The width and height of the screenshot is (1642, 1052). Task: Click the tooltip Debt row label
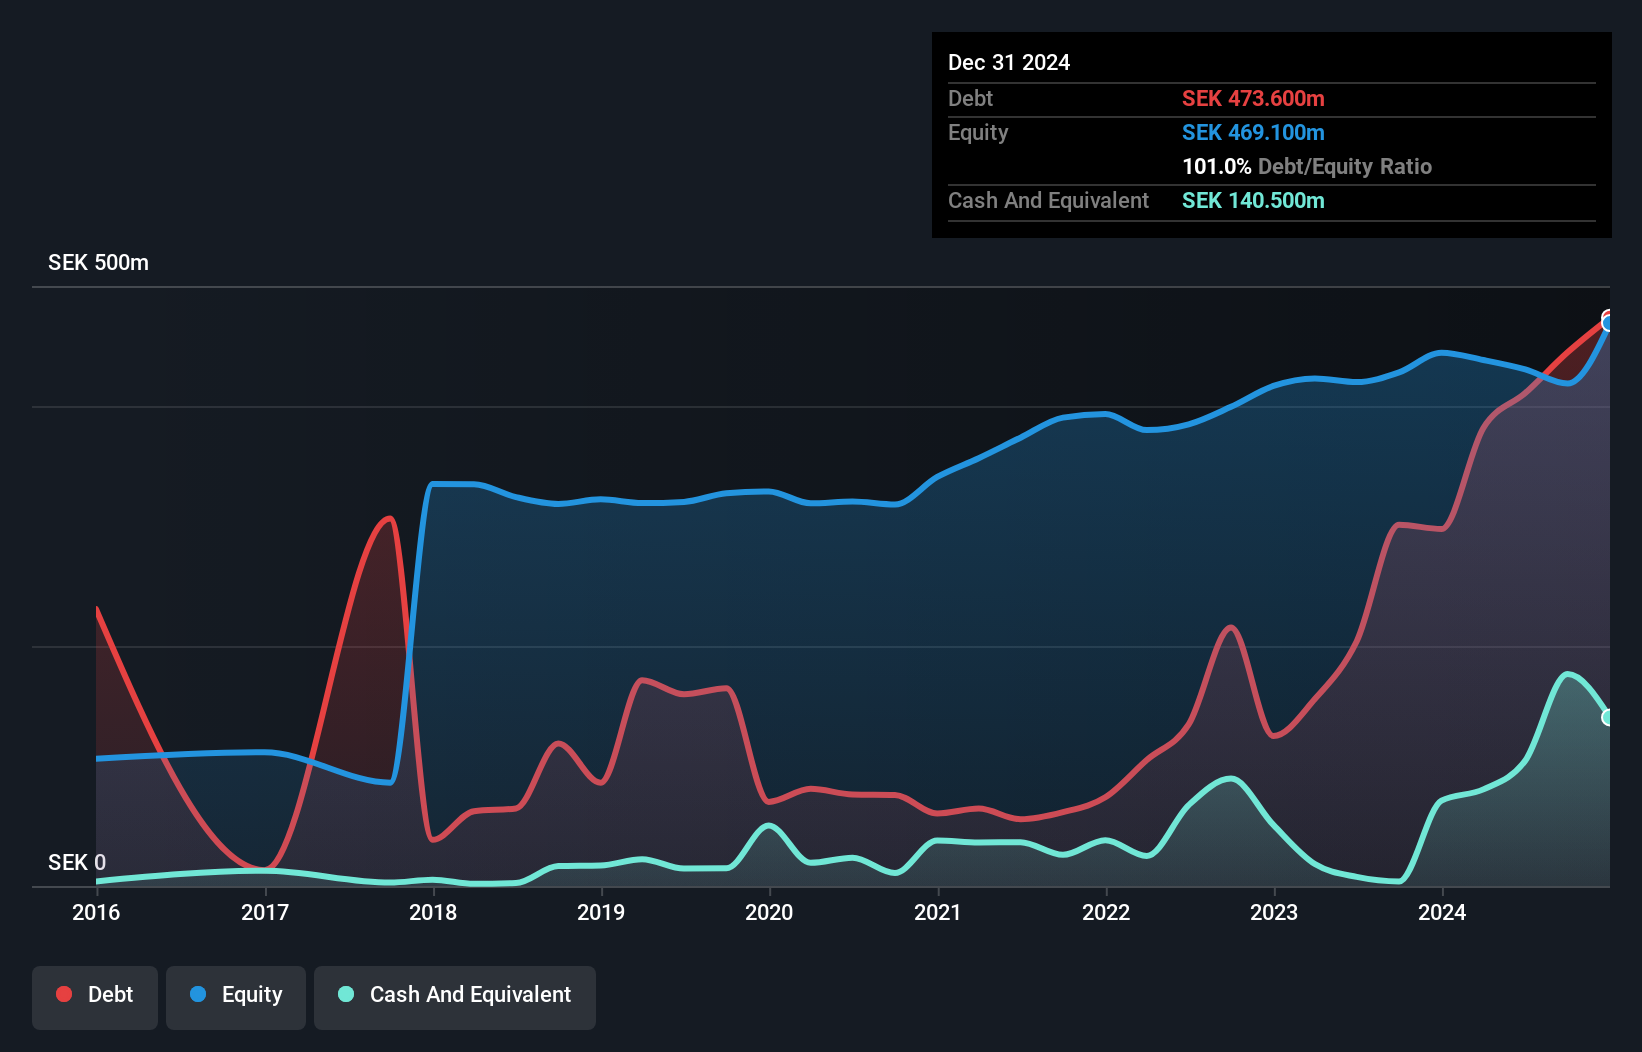pyautogui.click(x=970, y=98)
